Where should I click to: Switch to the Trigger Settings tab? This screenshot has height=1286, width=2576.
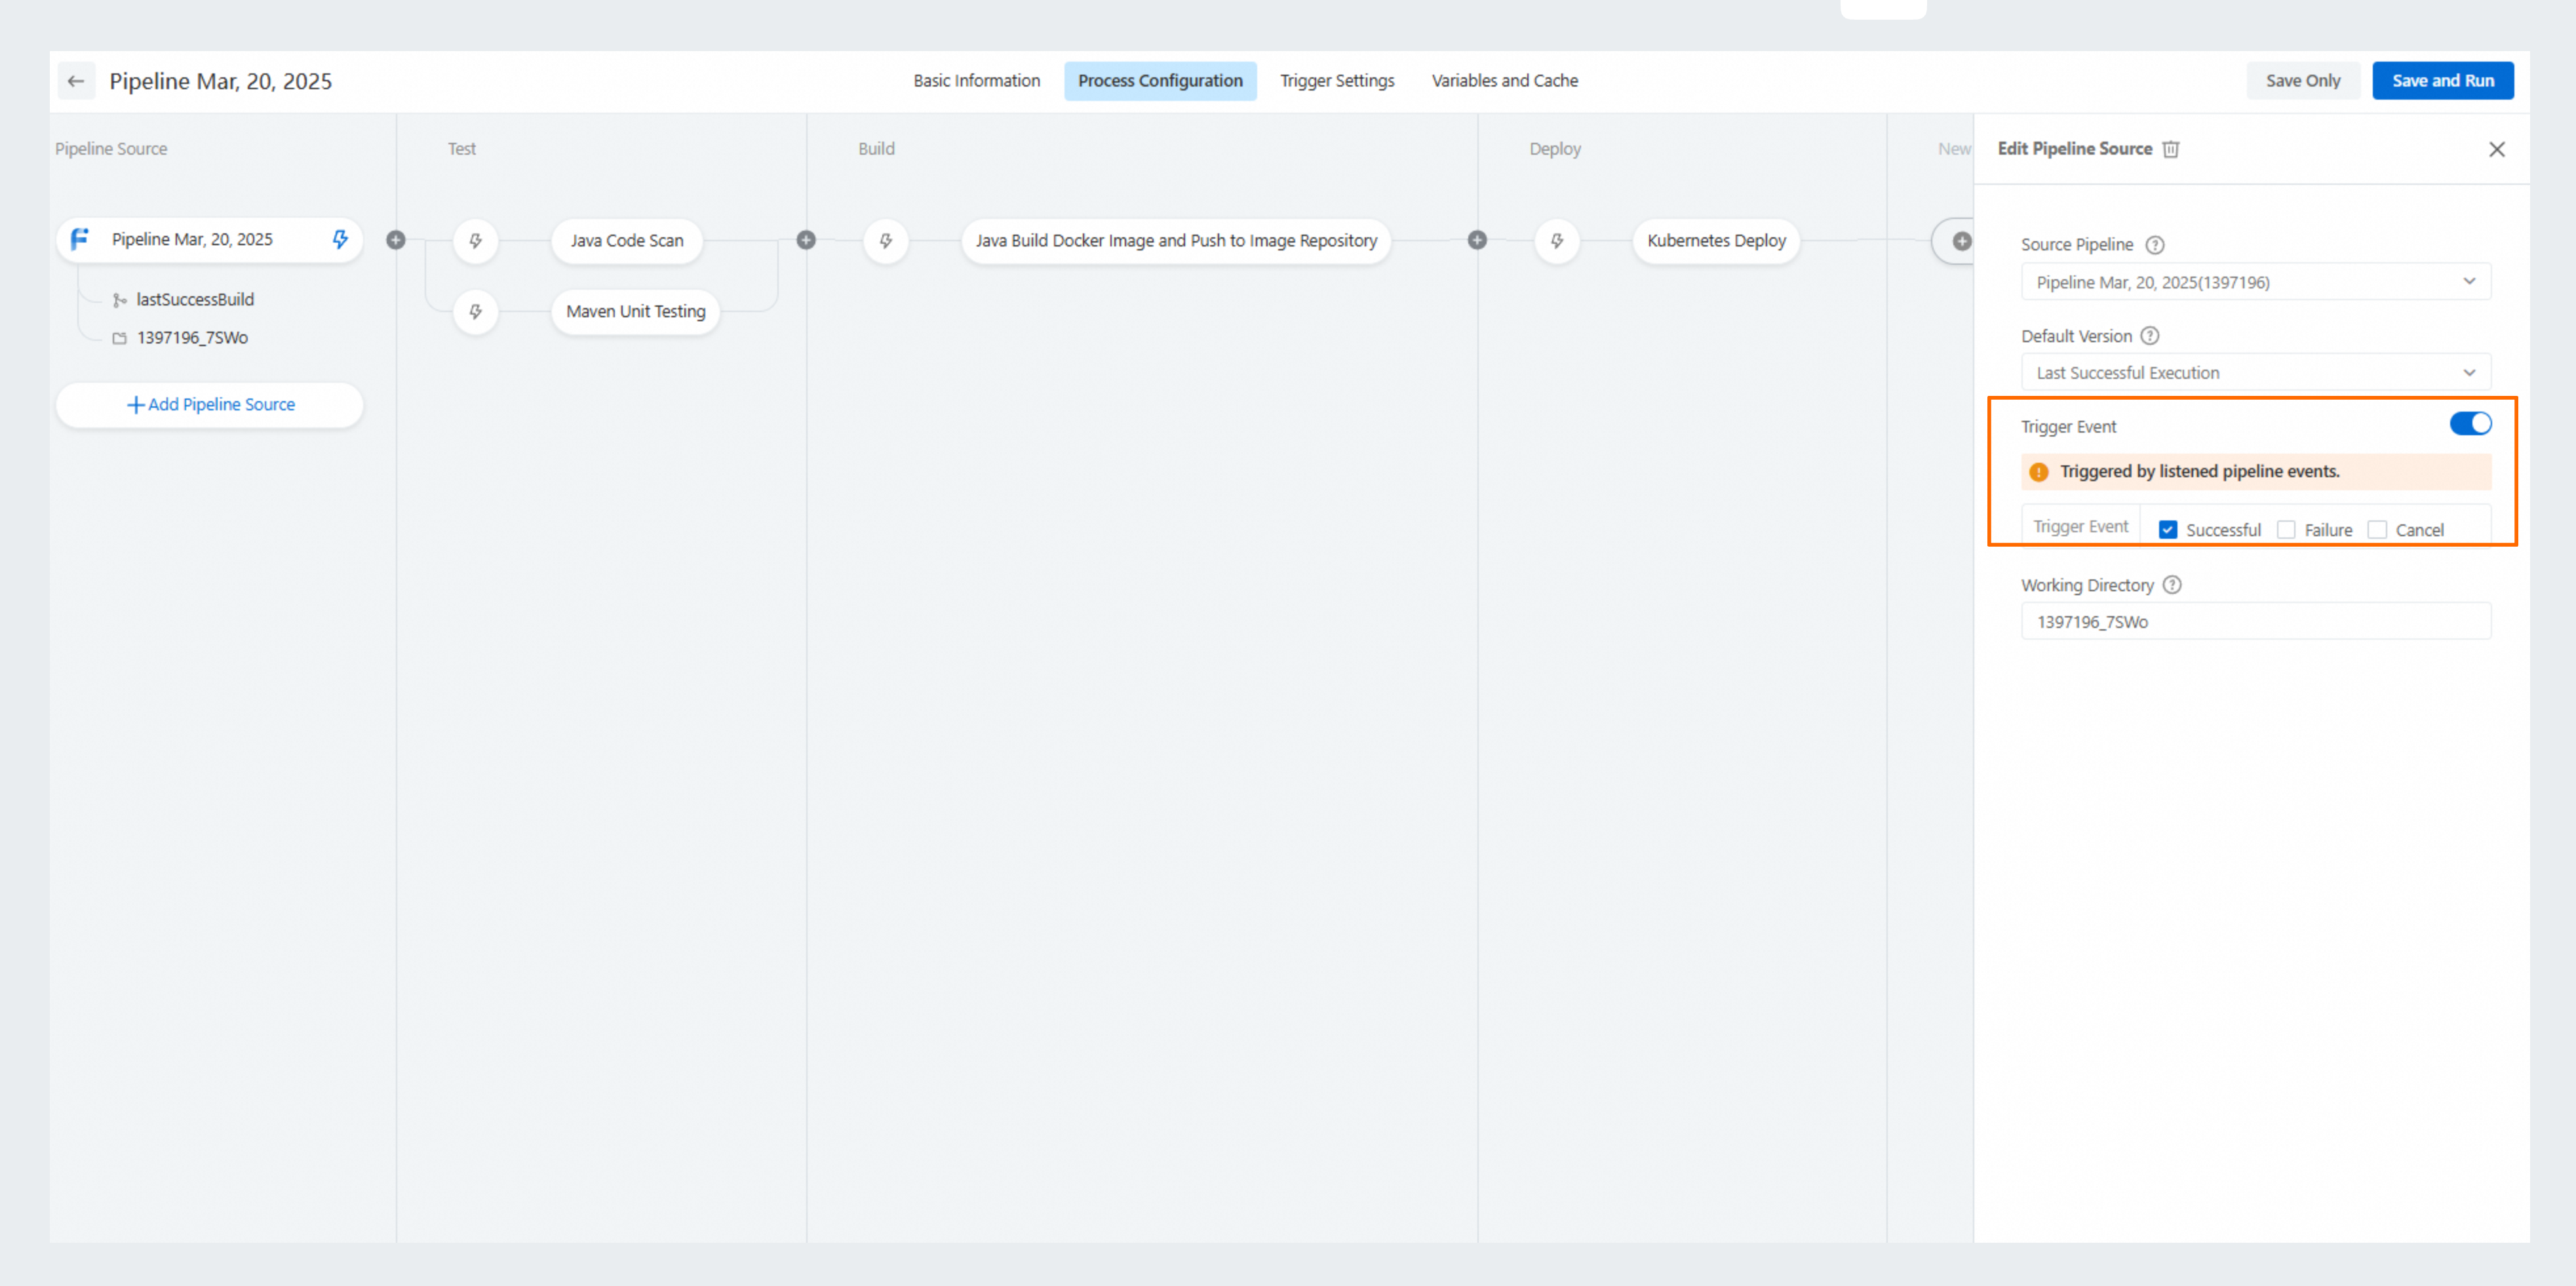point(1337,81)
